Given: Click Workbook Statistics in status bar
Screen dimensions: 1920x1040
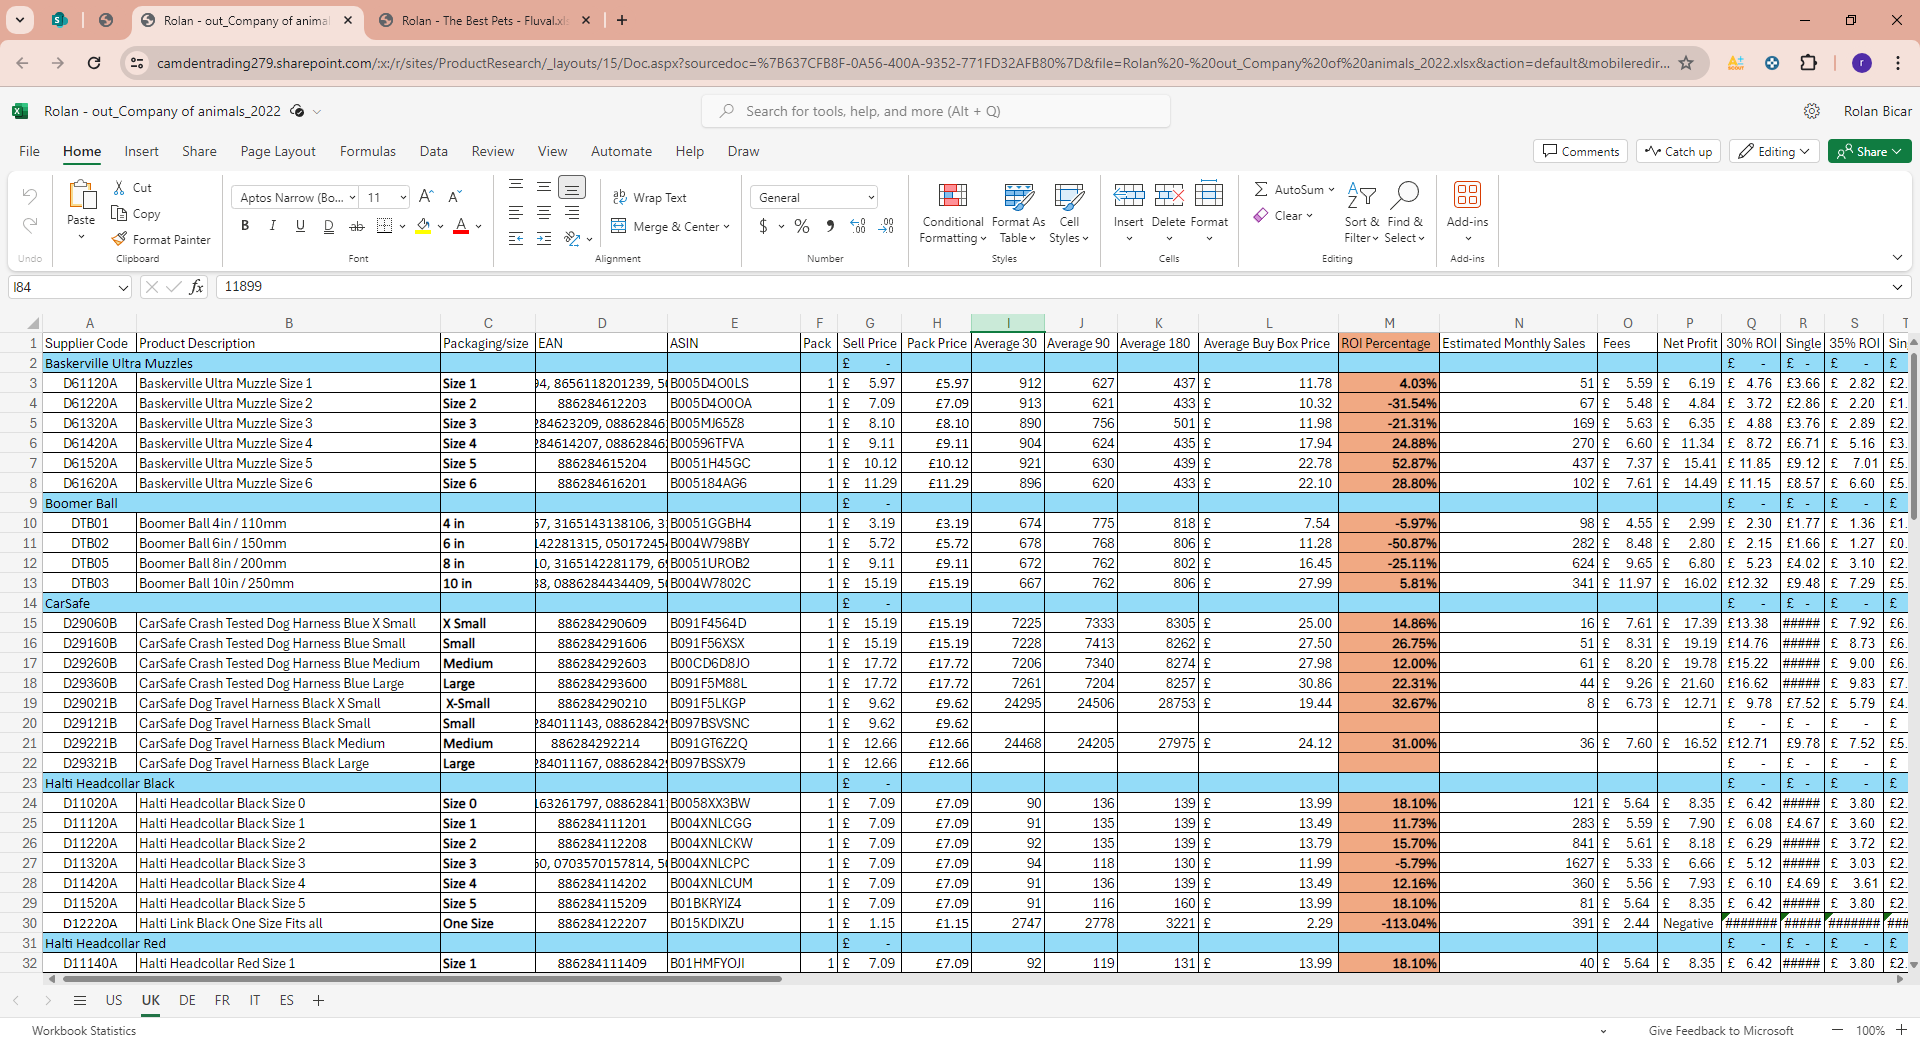Looking at the screenshot, I should point(84,1030).
